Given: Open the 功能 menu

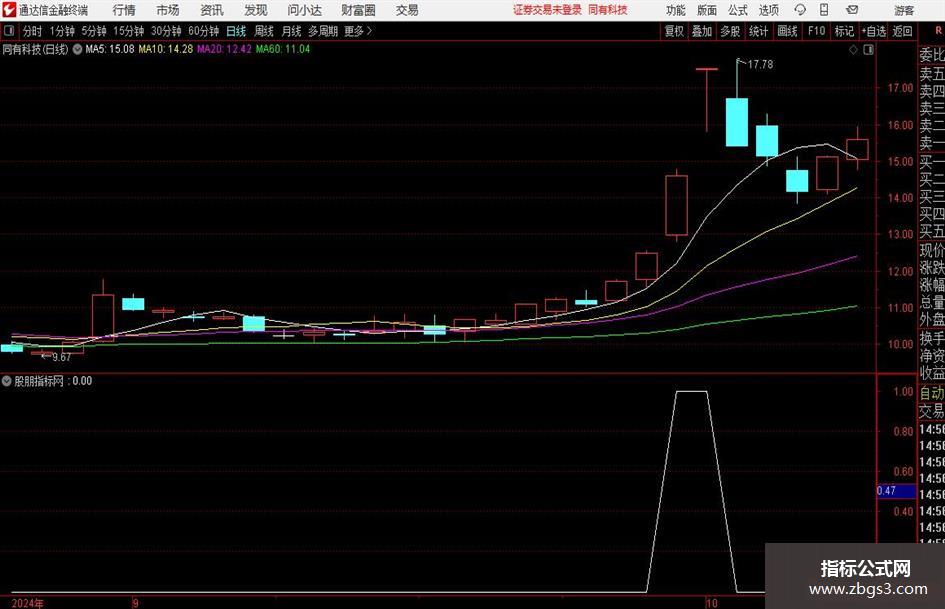Looking at the screenshot, I should click(676, 10).
